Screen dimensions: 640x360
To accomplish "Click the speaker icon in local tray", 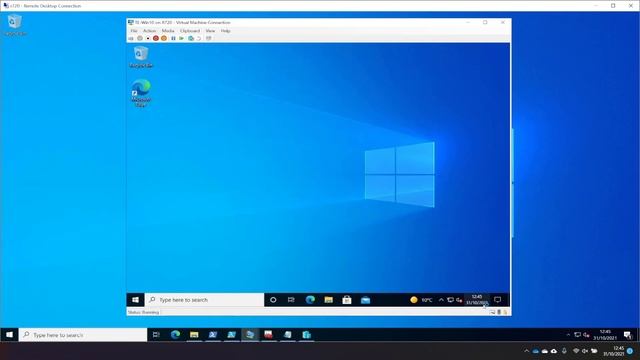I will 585,351.
